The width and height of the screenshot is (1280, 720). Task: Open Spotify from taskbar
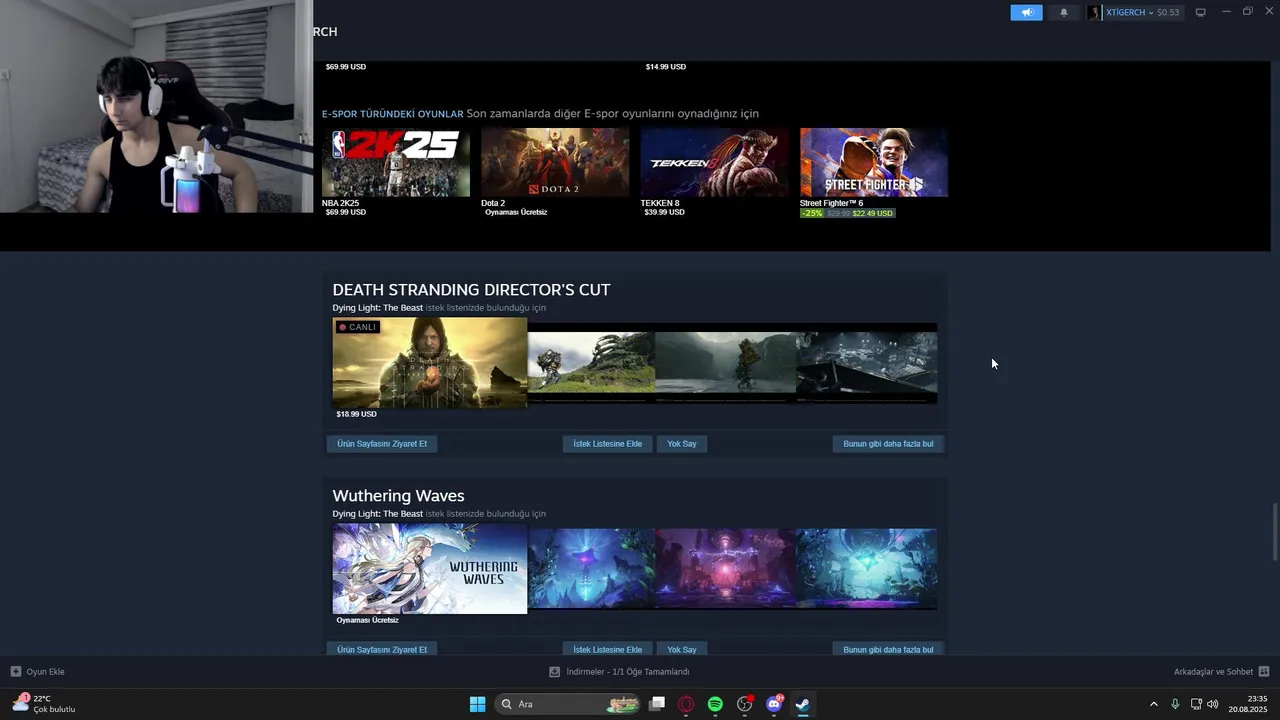715,704
